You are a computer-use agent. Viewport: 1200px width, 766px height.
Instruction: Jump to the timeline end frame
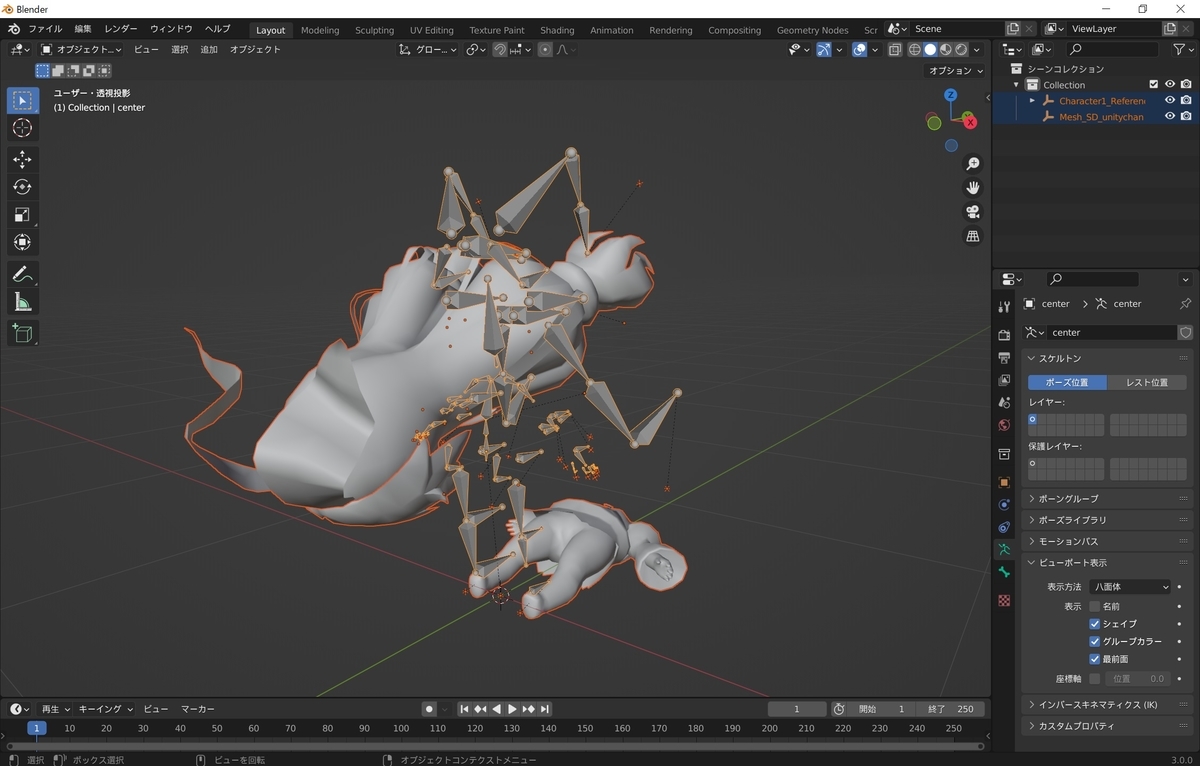pos(545,709)
